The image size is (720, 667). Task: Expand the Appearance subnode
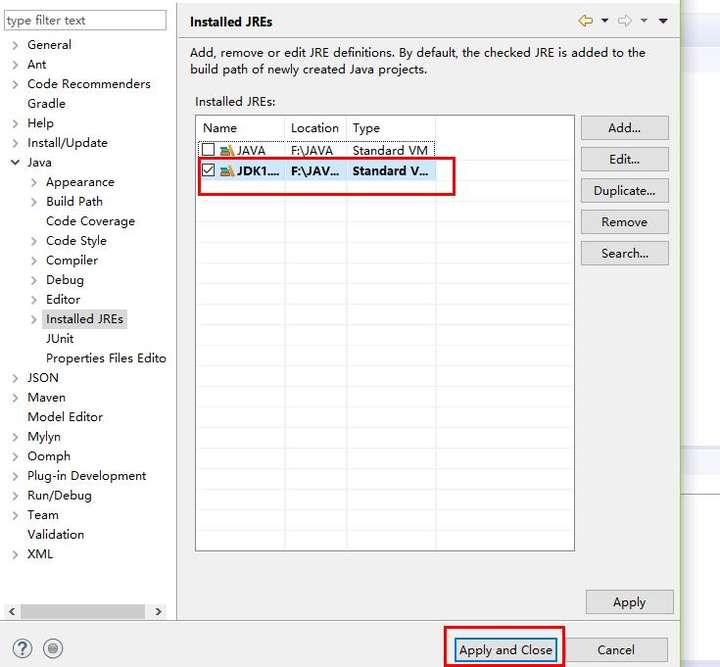(x=34, y=182)
